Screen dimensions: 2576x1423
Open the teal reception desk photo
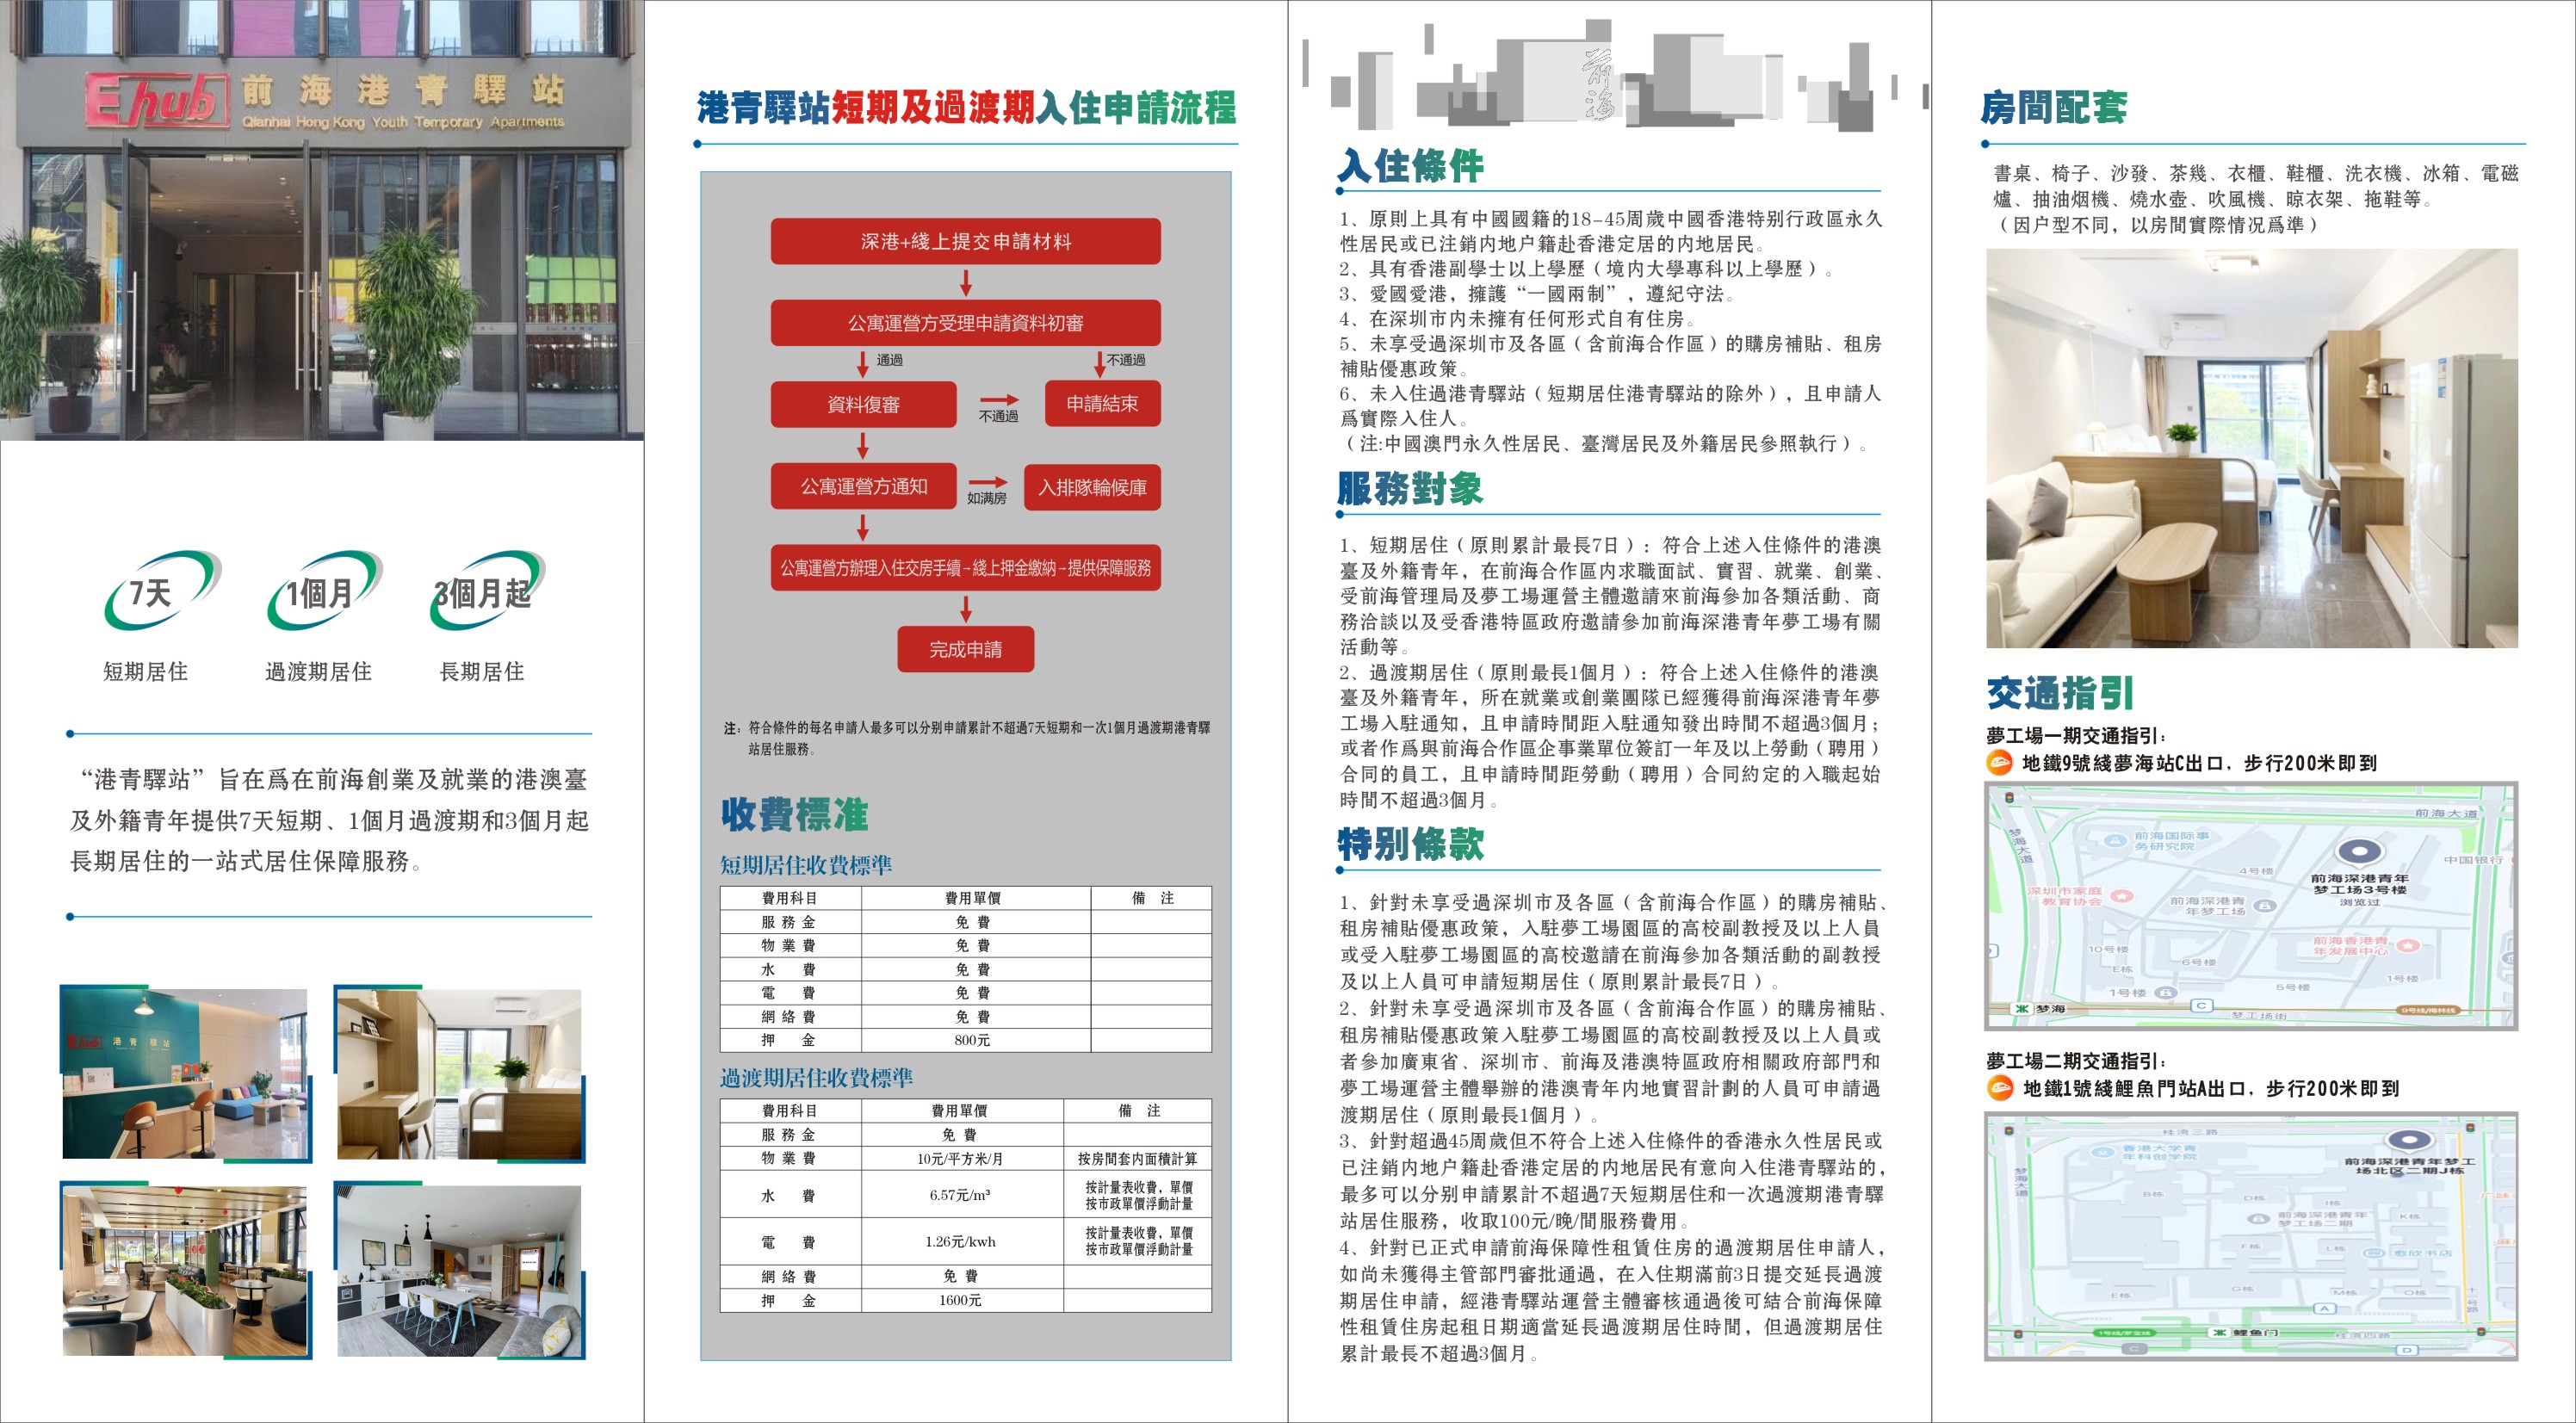(186, 1073)
